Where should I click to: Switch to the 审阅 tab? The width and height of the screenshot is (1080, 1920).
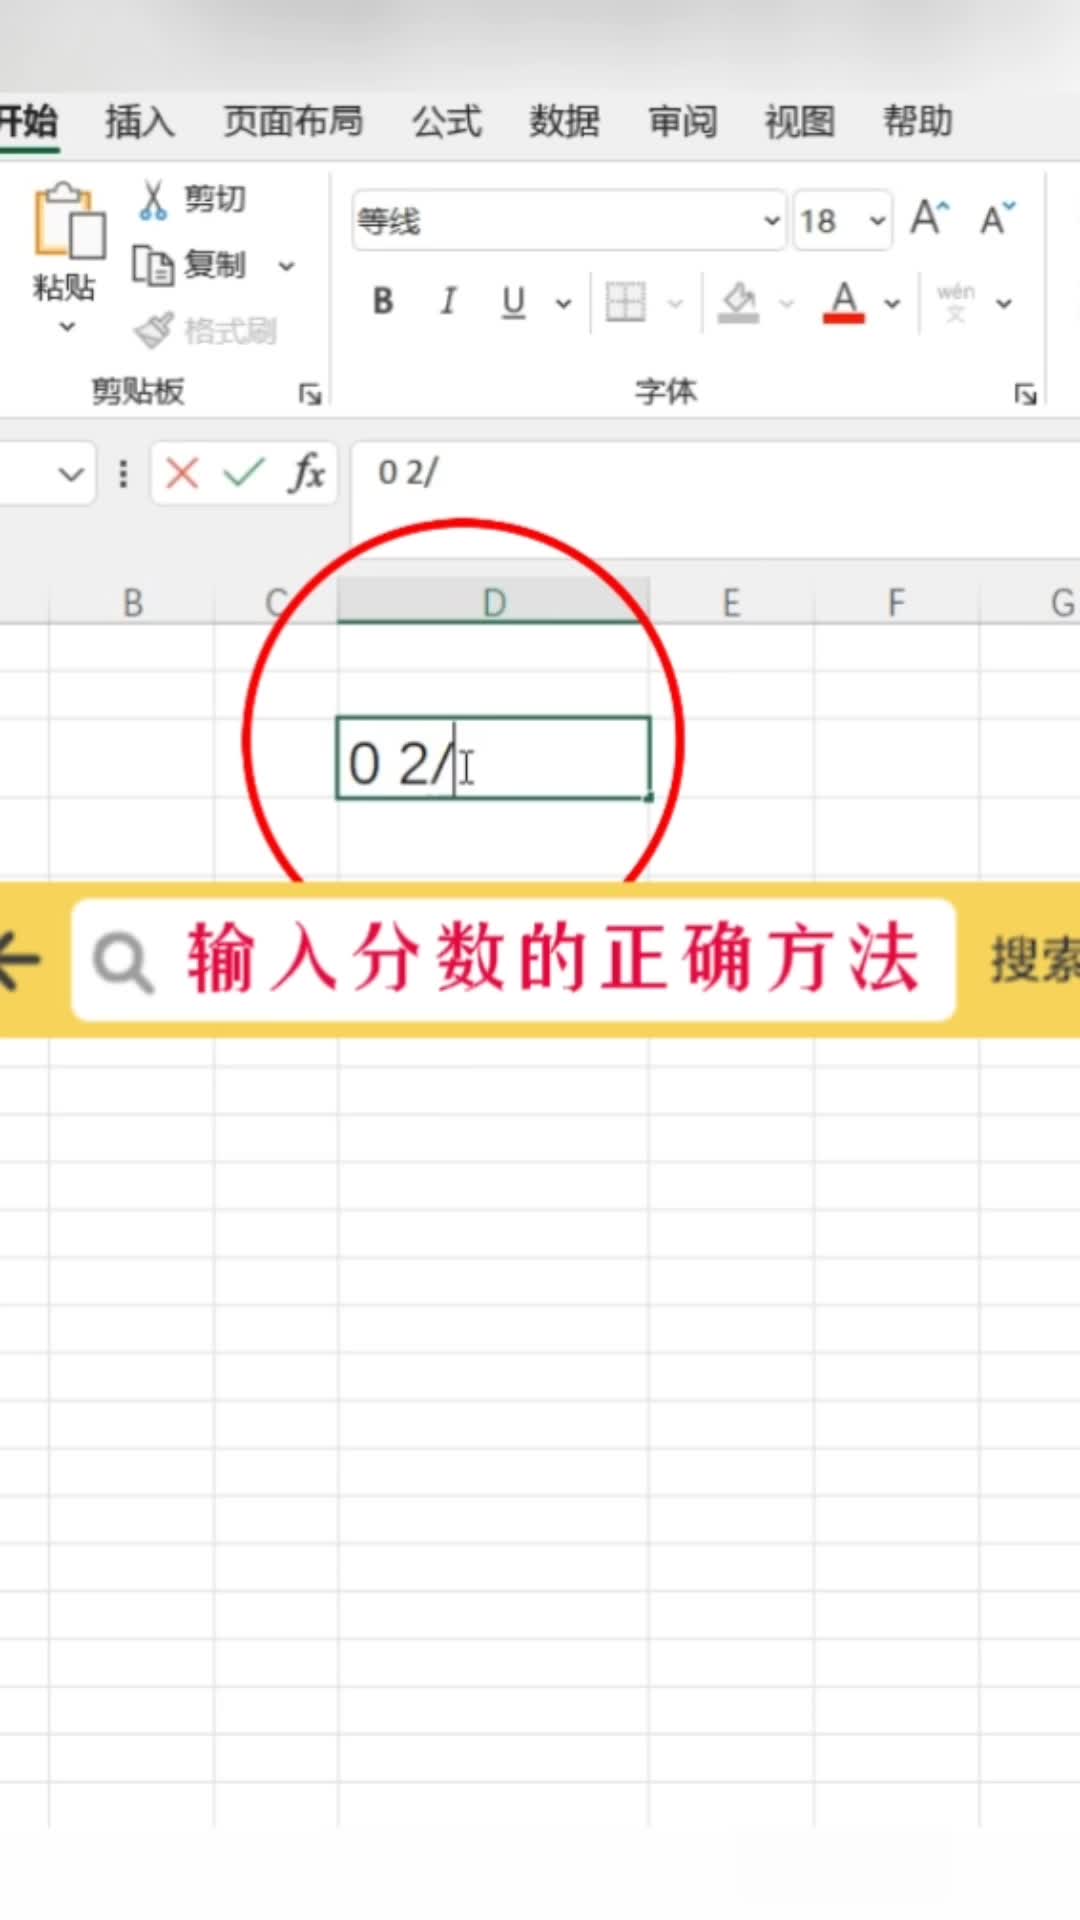[x=683, y=121]
